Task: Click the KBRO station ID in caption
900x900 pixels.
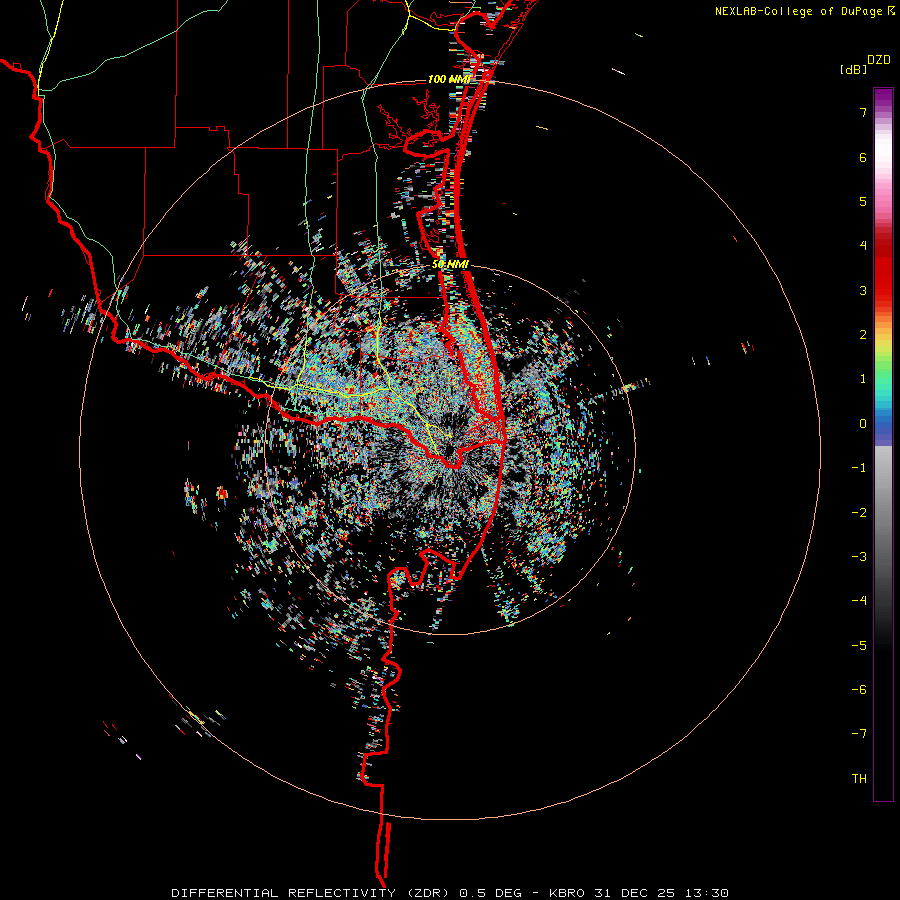Action: click(567, 893)
